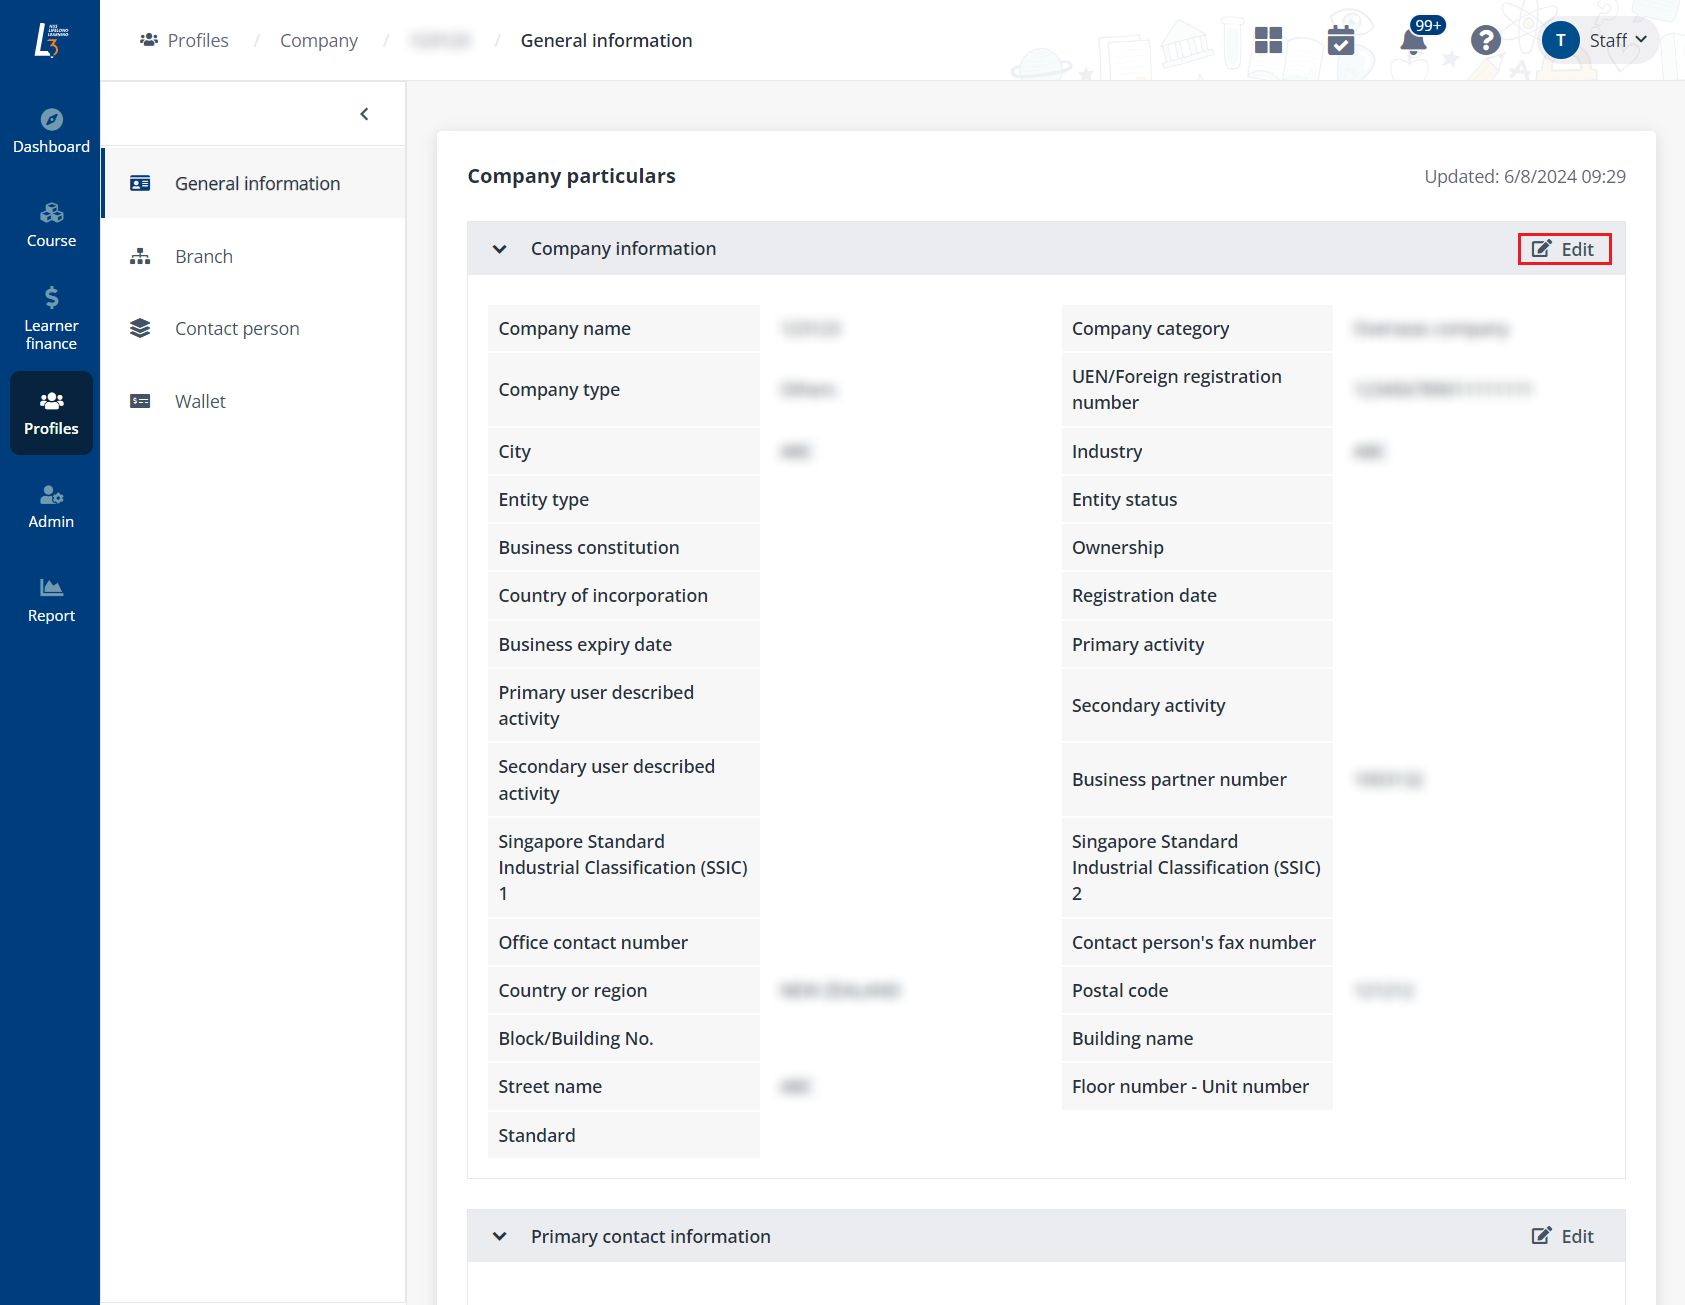Click the Company breadcrumb link
This screenshot has height=1305, width=1685.
click(x=318, y=41)
